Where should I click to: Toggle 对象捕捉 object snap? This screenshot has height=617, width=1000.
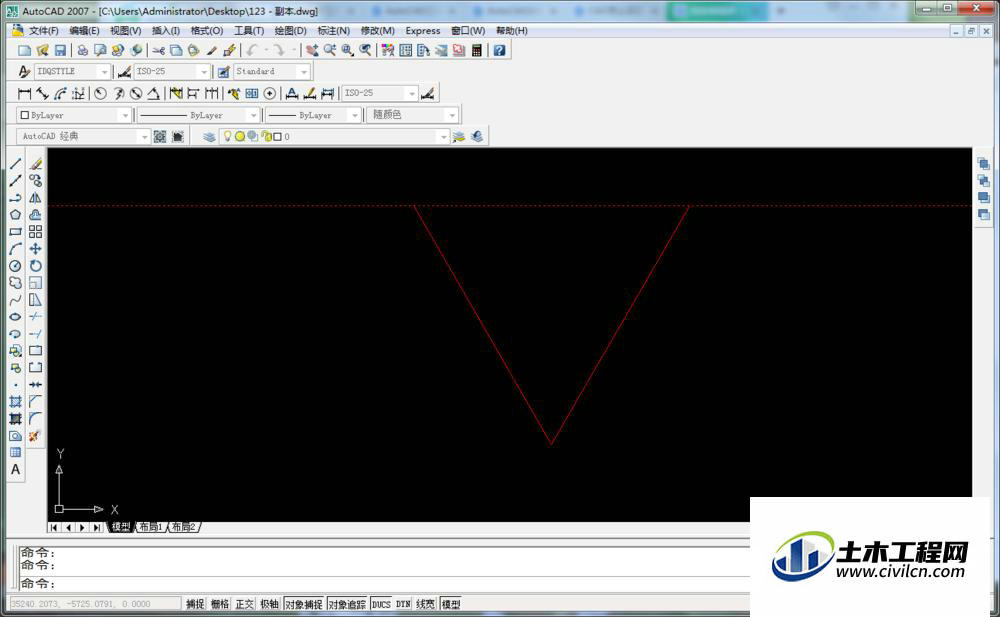(x=304, y=604)
